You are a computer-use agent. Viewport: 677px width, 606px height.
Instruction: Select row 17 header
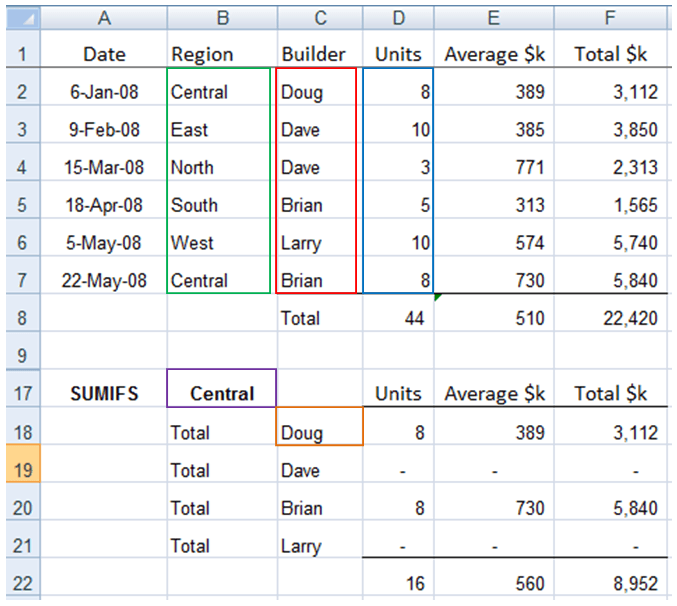tap(23, 388)
